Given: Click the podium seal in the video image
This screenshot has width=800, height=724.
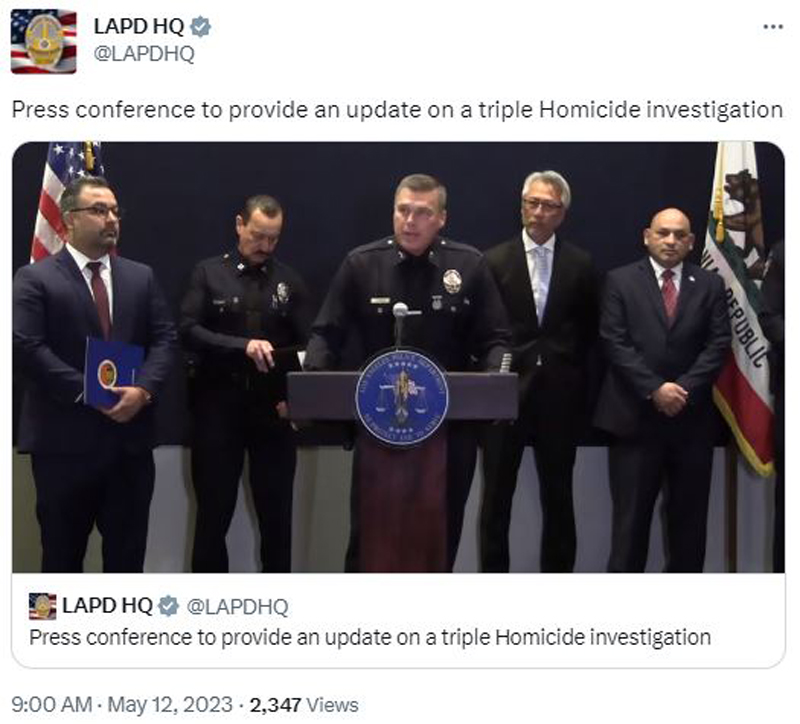Looking at the screenshot, I should tap(402, 398).
